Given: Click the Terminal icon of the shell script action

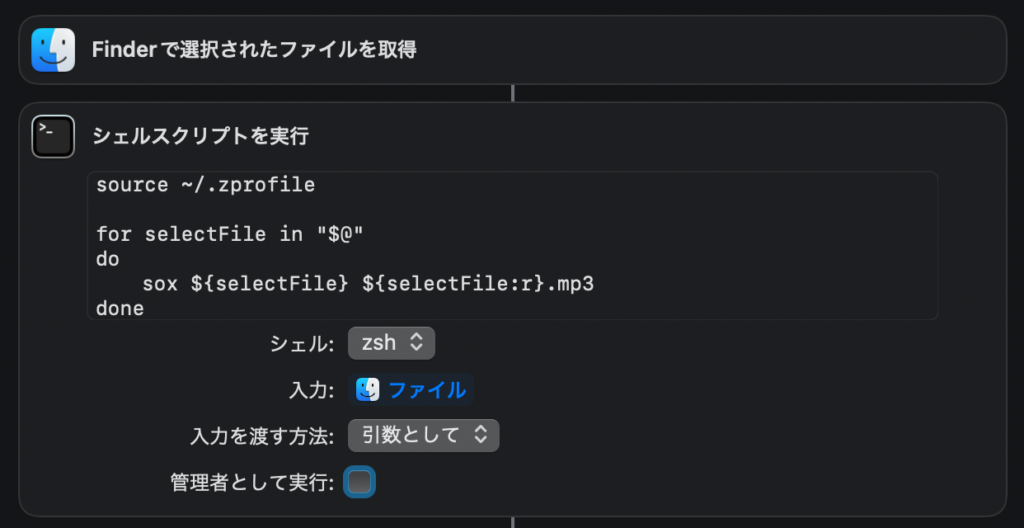Looking at the screenshot, I should tap(53, 136).
